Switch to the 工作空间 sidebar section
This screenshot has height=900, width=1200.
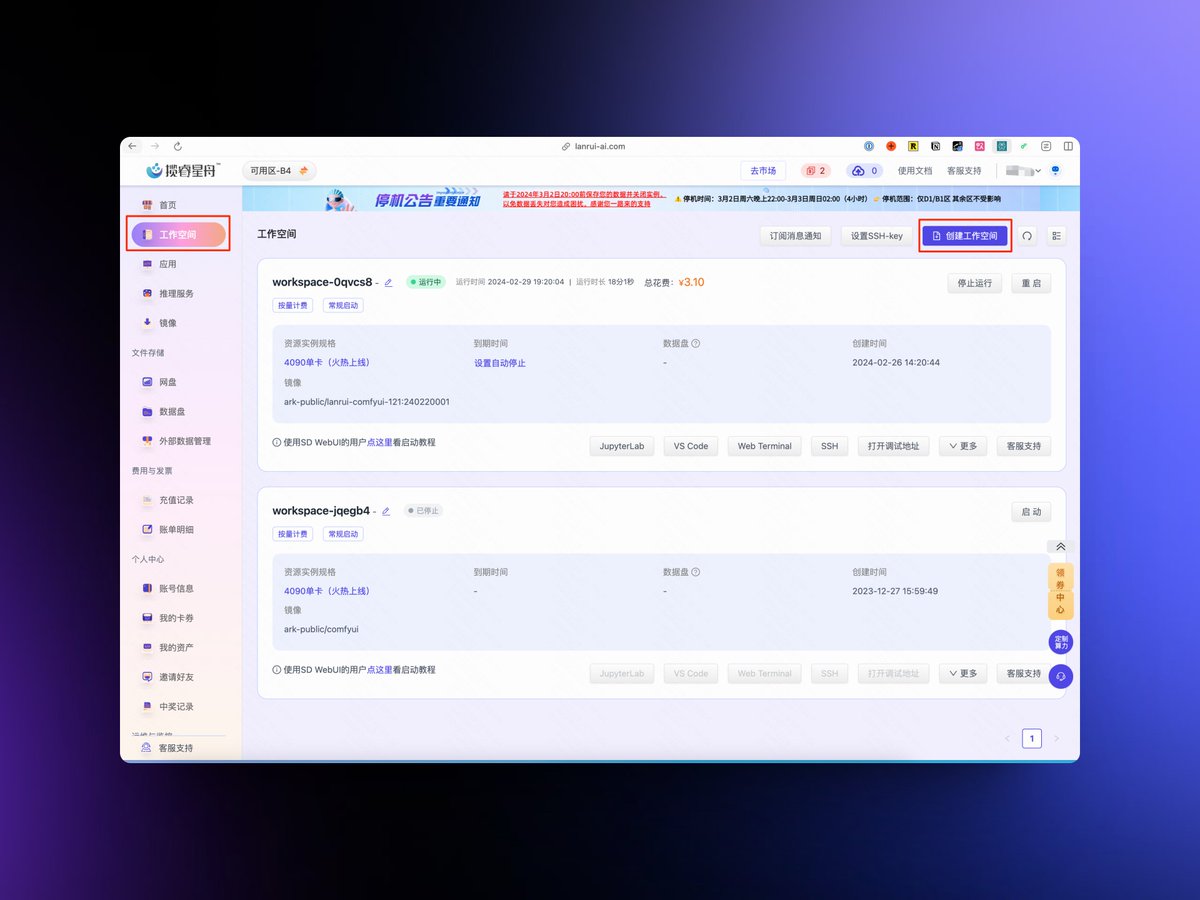[x=178, y=233]
